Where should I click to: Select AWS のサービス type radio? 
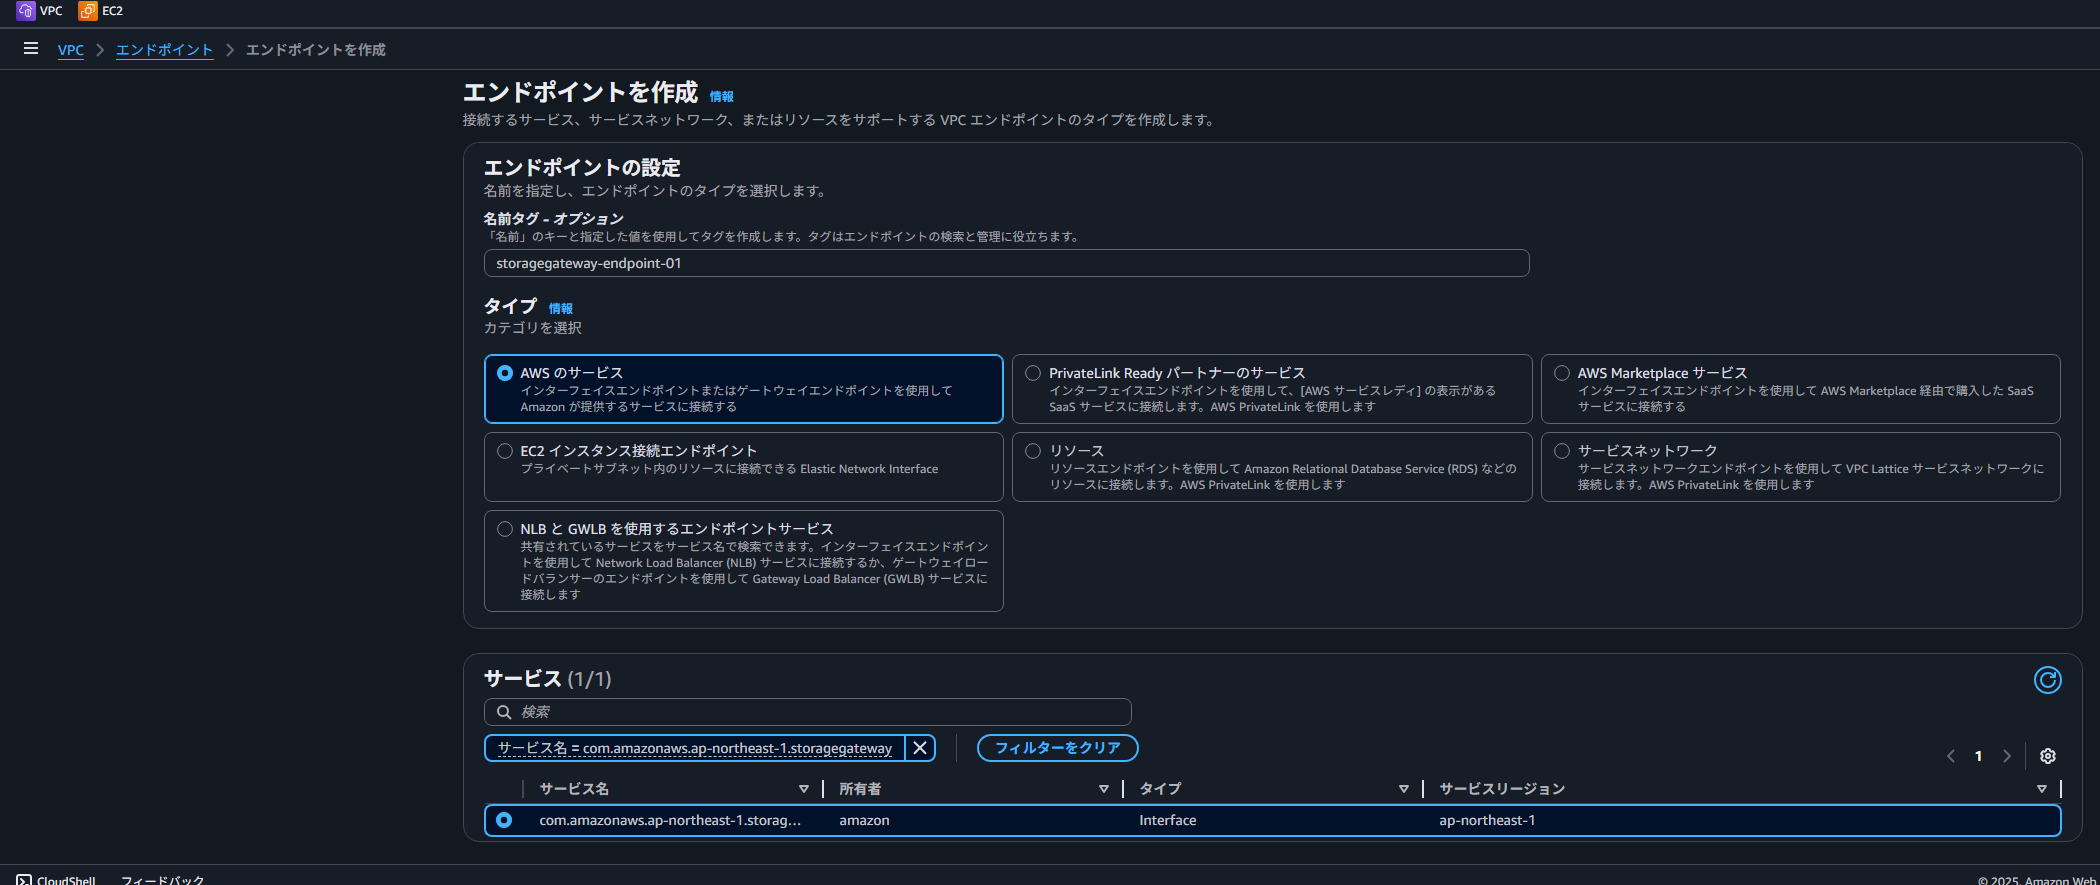coord(505,373)
